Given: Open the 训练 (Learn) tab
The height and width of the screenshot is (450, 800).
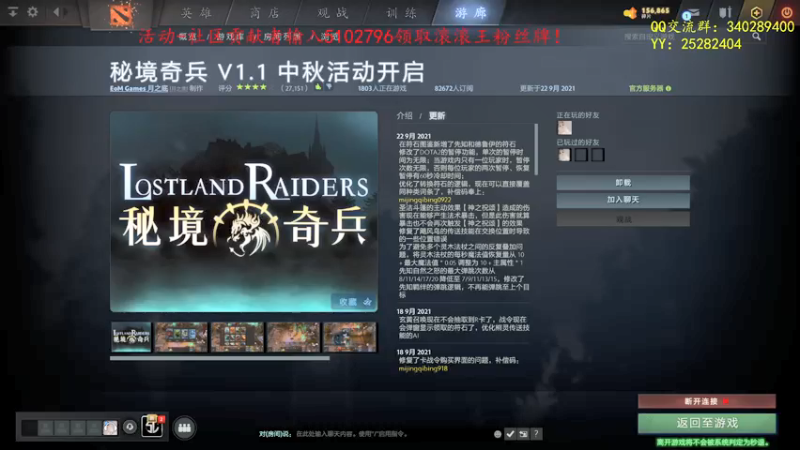Looking at the screenshot, I should (x=401, y=13).
